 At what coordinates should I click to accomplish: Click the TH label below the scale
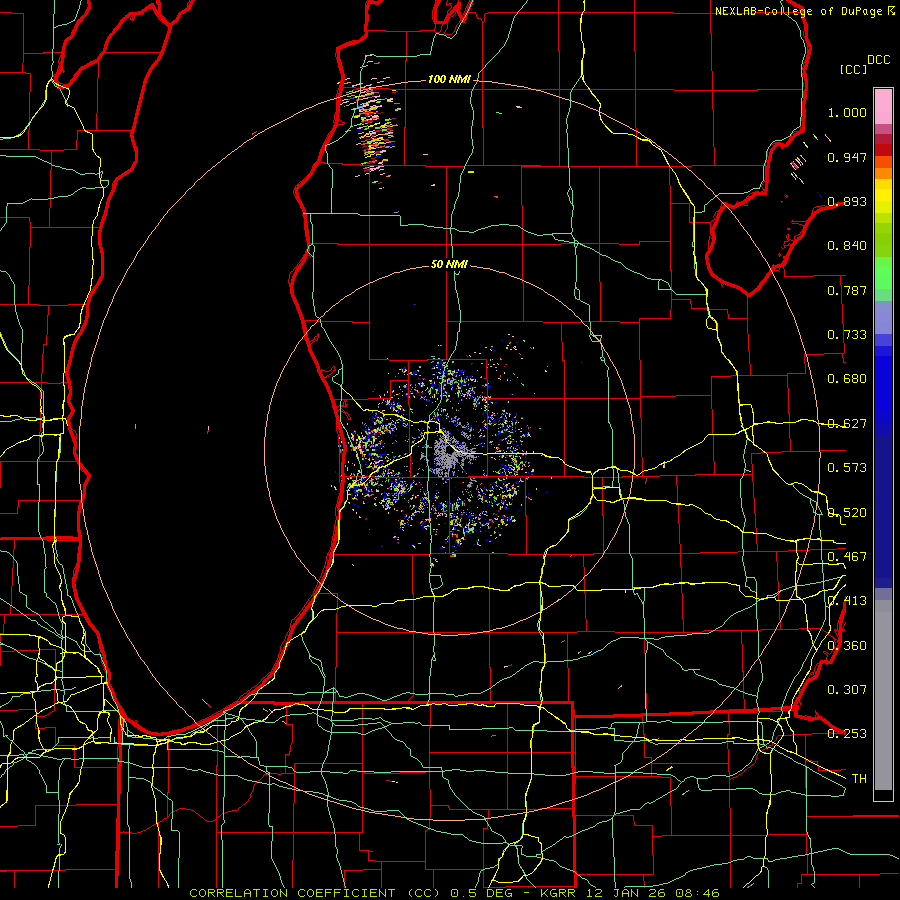click(859, 778)
